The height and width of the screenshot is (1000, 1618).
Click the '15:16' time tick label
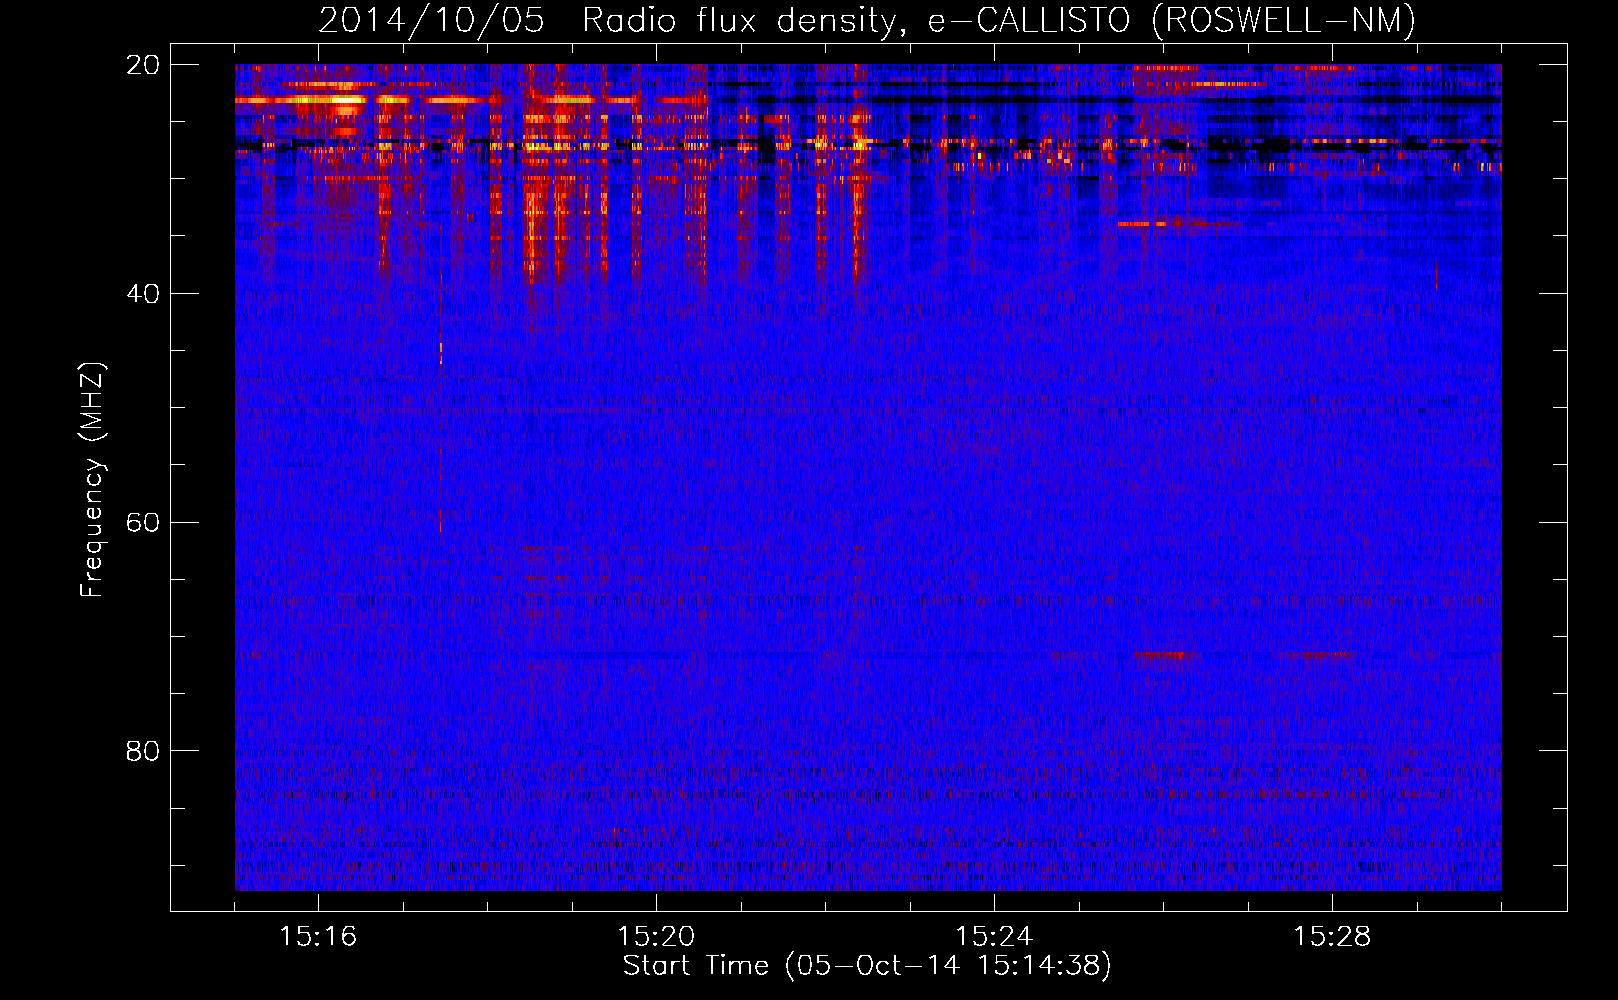pos(318,936)
